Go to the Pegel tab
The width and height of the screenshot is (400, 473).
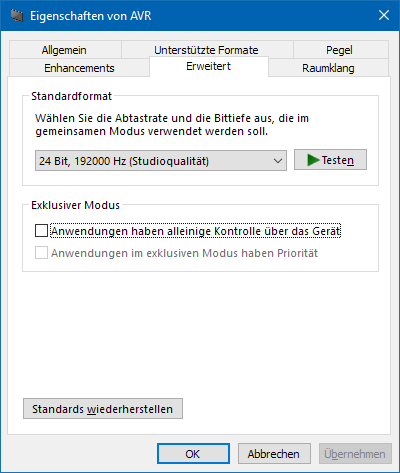coord(341,50)
